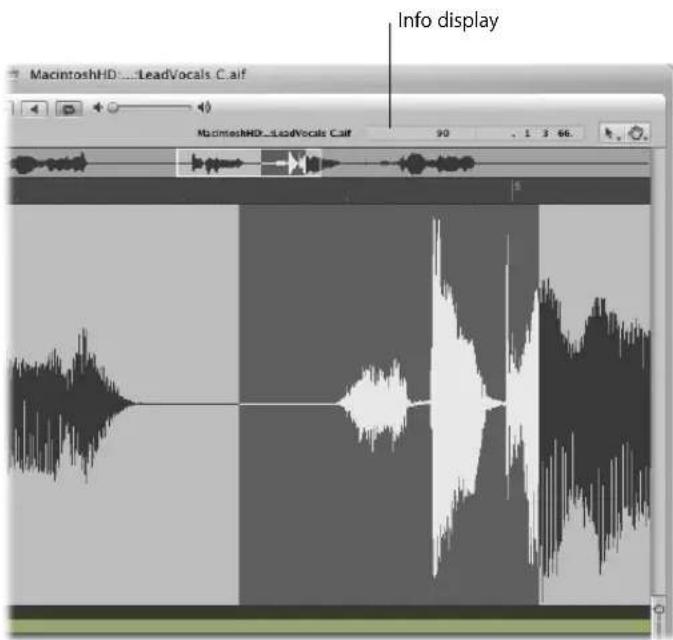The width and height of the screenshot is (673, 640).
Task: Click the speaker Prelisten button
Action: (x=34, y=109)
